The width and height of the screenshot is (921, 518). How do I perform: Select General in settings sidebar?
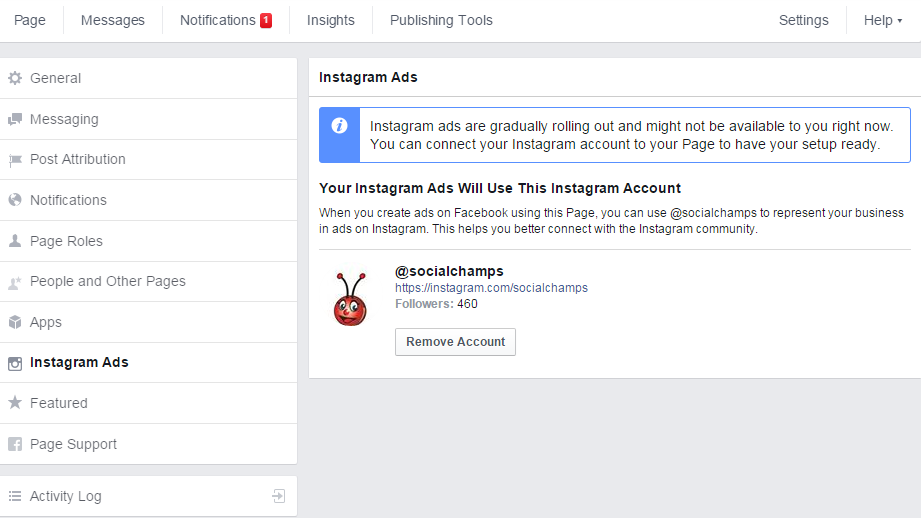click(x=149, y=78)
